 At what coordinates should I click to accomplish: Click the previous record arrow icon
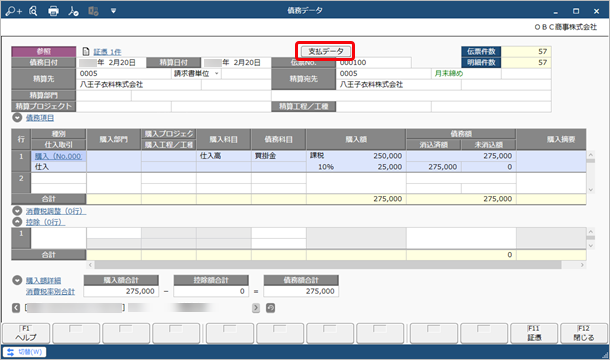(x=16, y=308)
